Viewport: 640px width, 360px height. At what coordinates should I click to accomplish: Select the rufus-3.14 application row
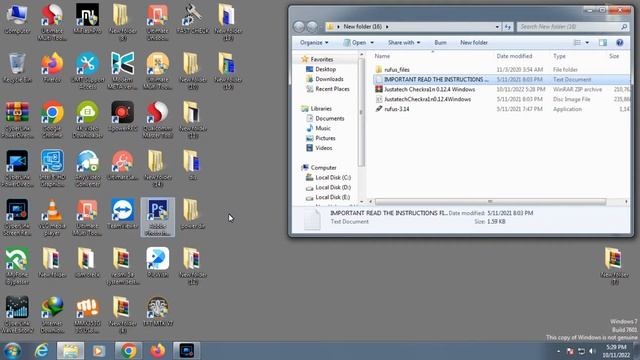(x=501, y=109)
